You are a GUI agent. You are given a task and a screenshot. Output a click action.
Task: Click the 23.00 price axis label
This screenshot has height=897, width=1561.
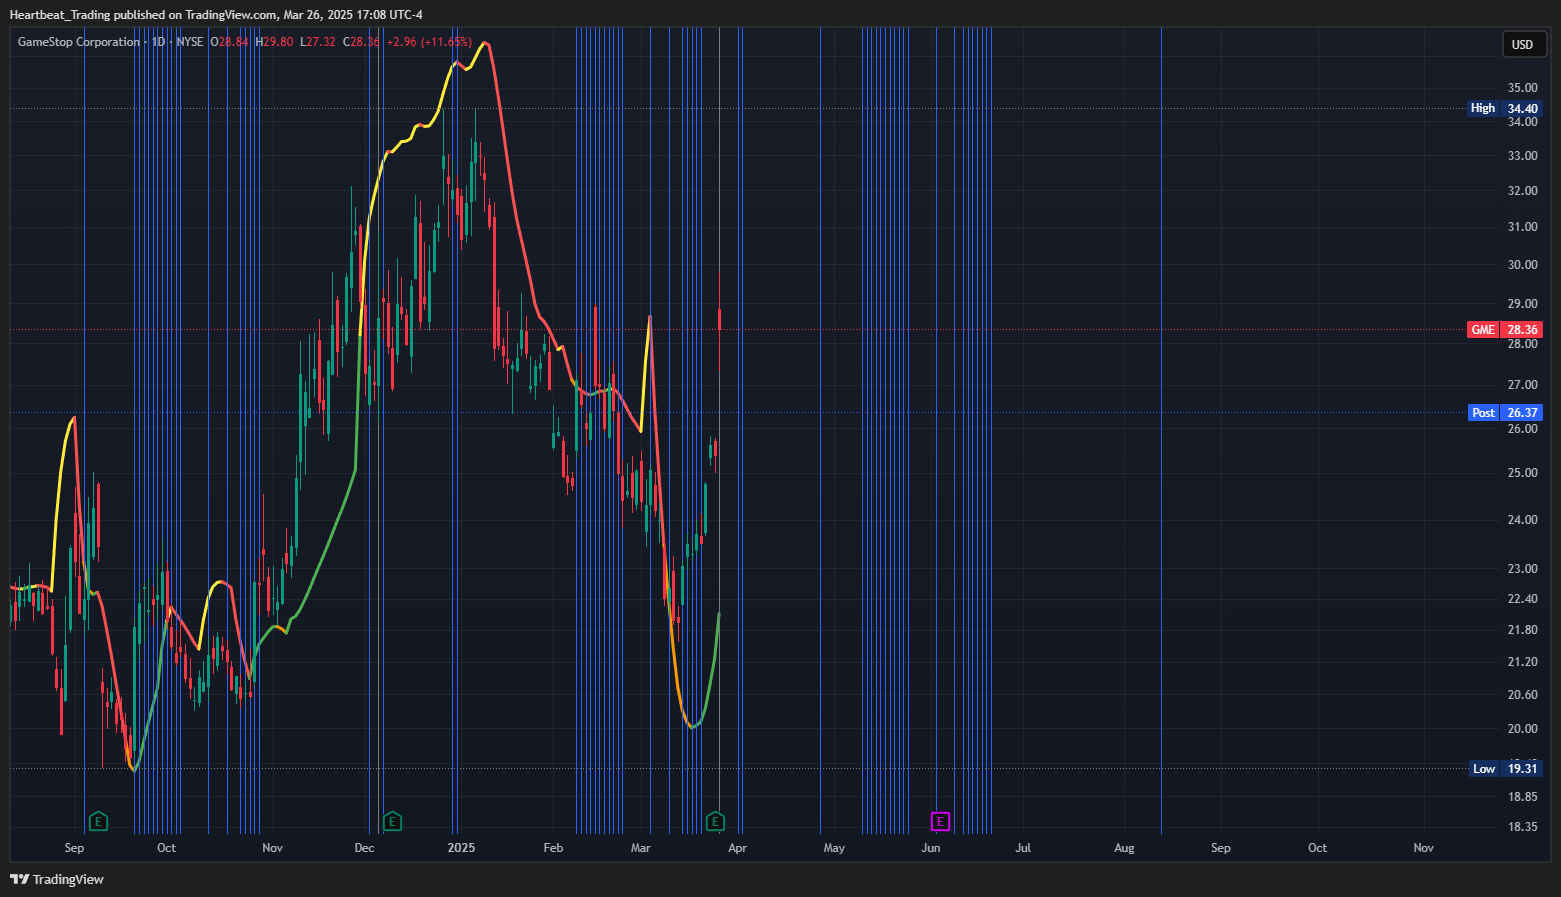coord(1523,569)
